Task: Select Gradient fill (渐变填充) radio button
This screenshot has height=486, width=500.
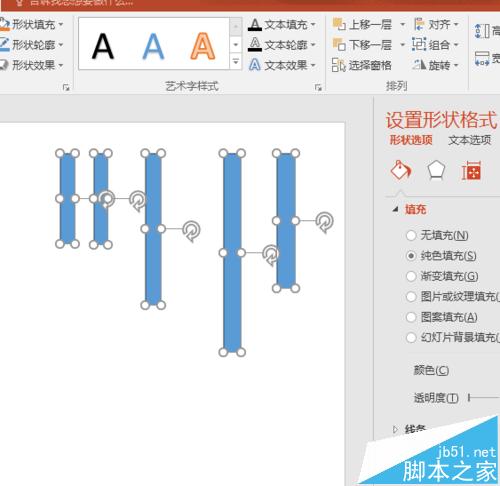Action: [x=411, y=276]
